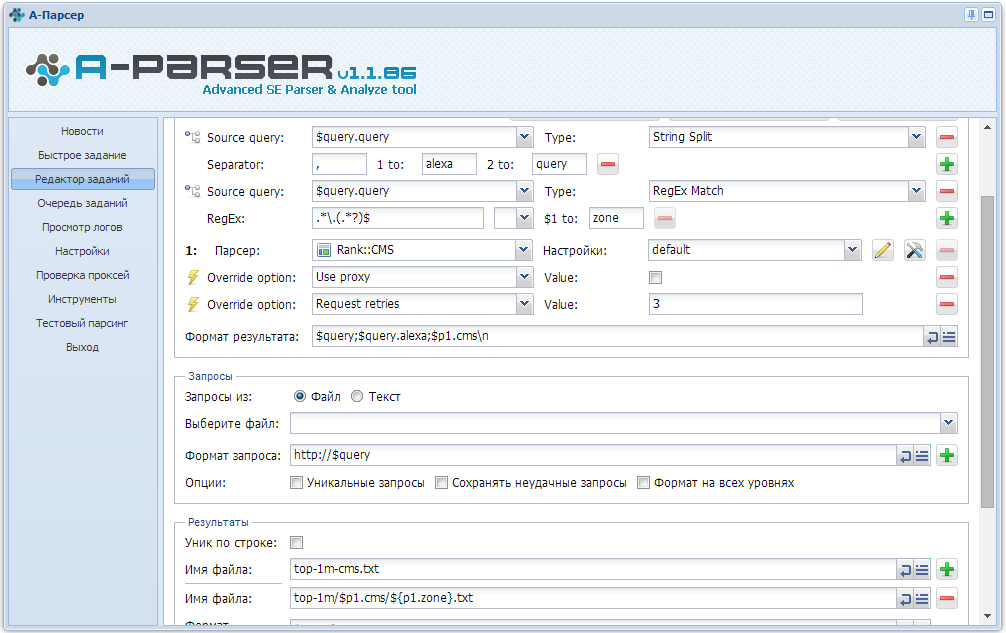
Task: Remove the Request retries override option
Action: tap(946, 304)
